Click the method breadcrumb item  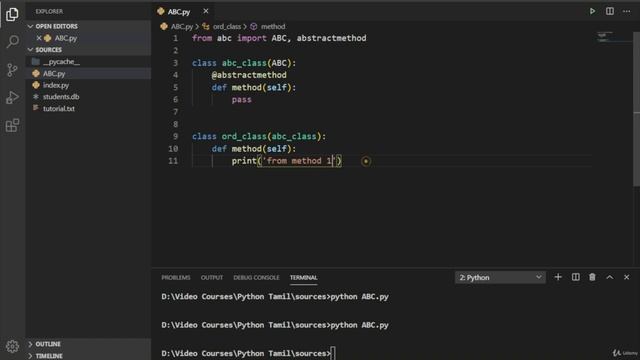(x=273, y=27)
